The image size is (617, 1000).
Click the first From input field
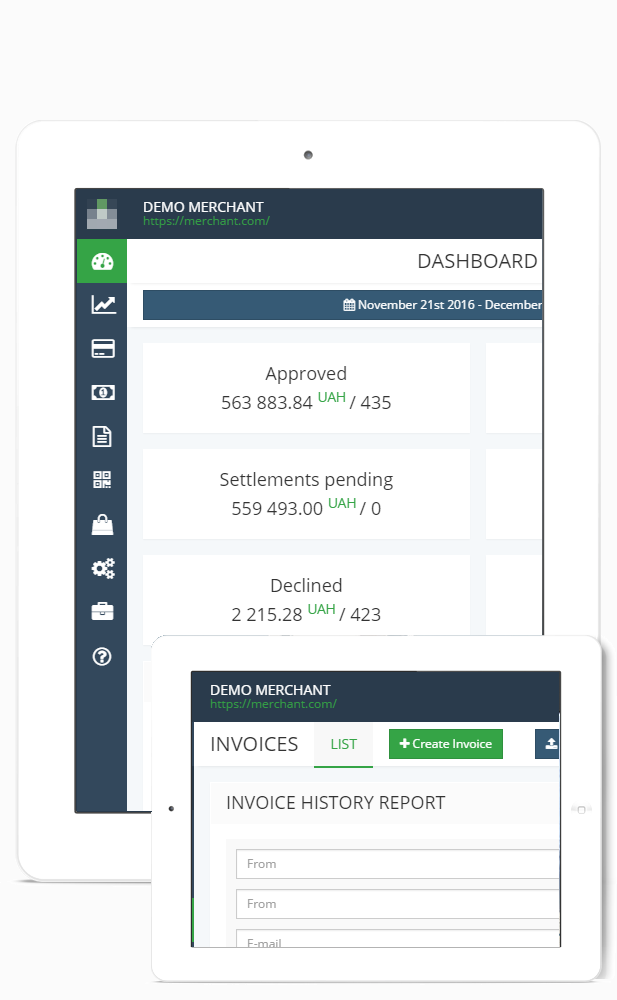tap(397, 864)
